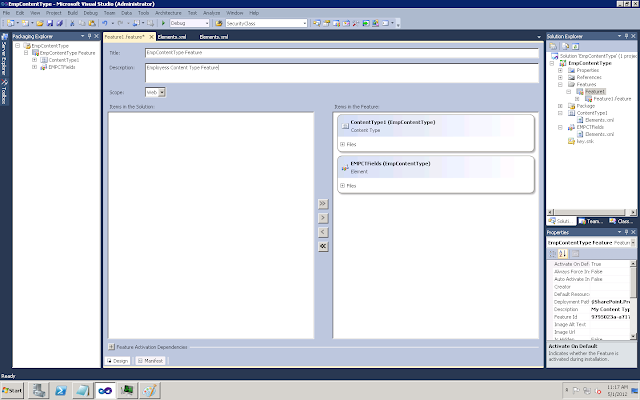Add selected item with > button

[x=323, y=218]
